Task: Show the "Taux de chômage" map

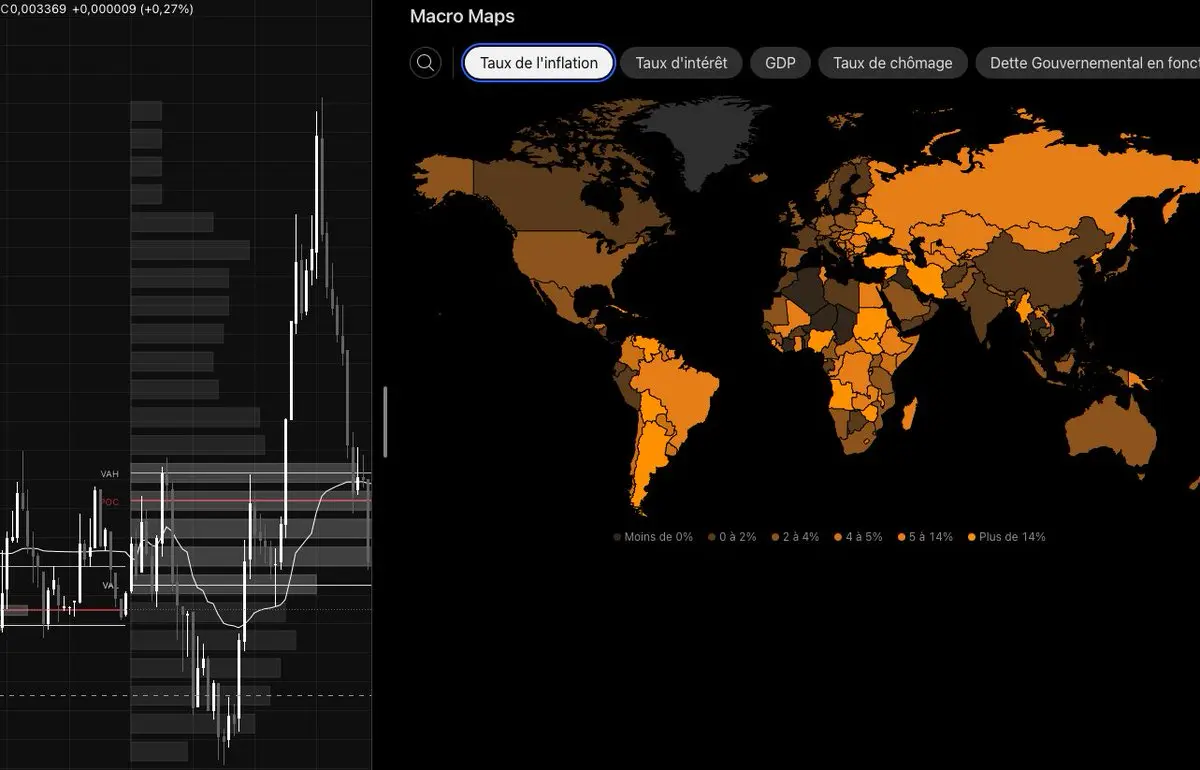Action: 893,63
